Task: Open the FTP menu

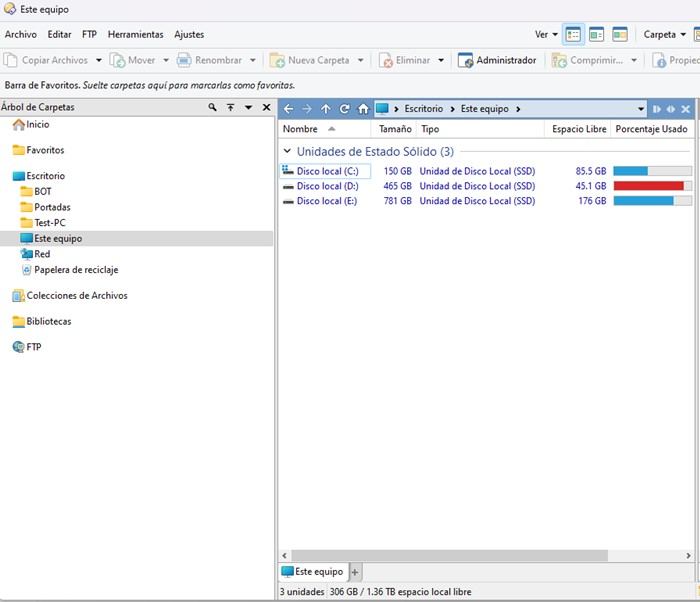Action: pos(89,34)
